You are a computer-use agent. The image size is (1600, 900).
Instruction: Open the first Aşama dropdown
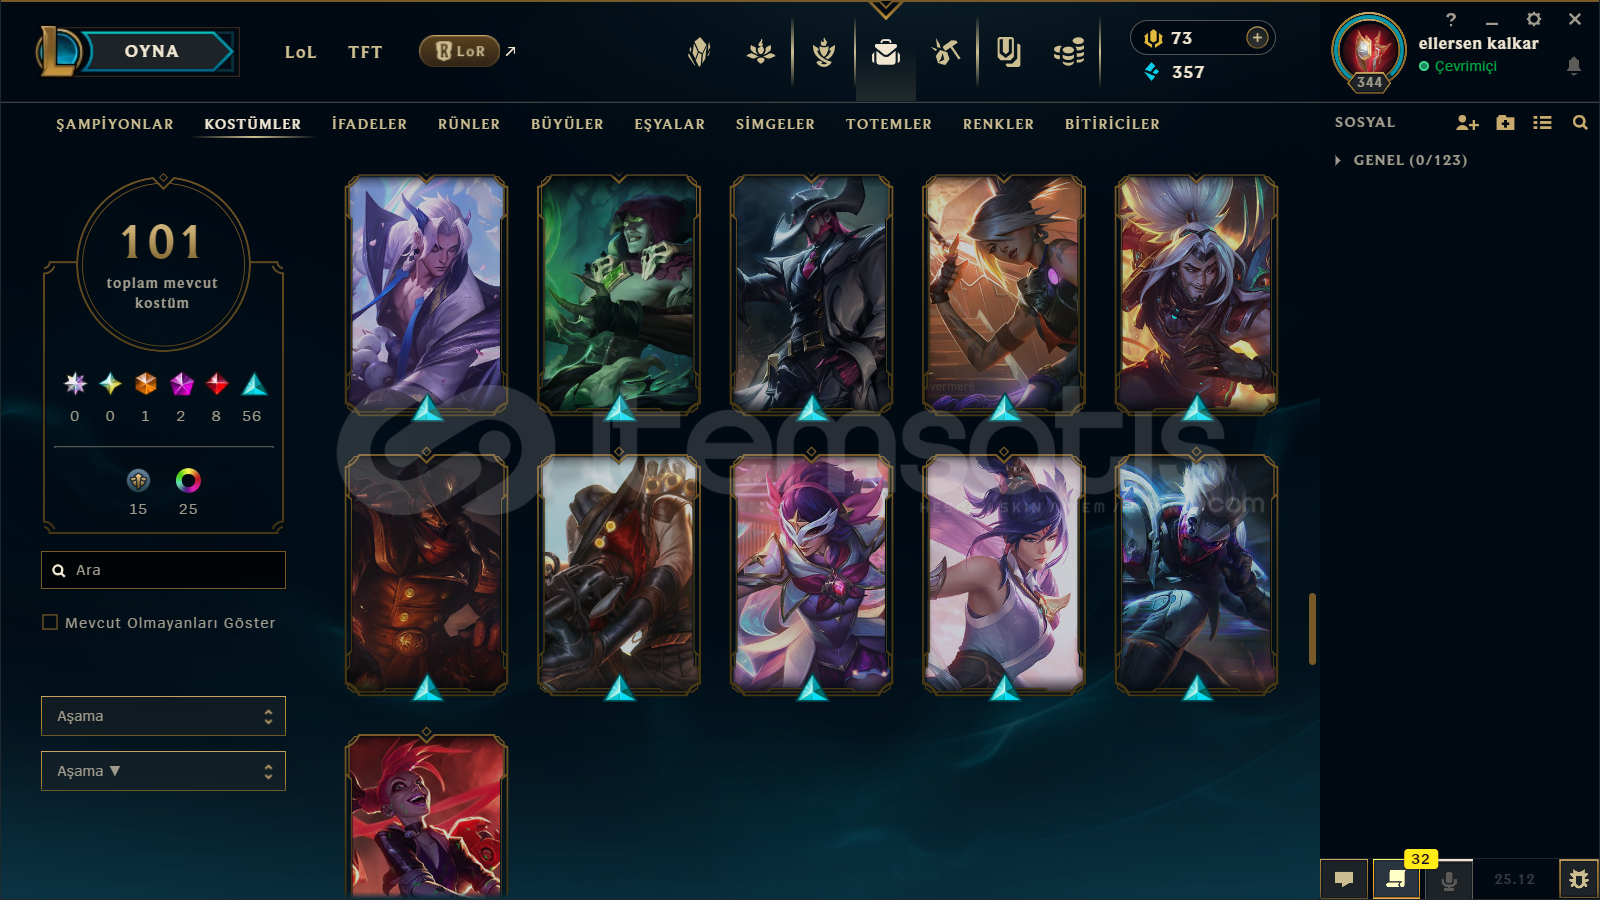163,716
